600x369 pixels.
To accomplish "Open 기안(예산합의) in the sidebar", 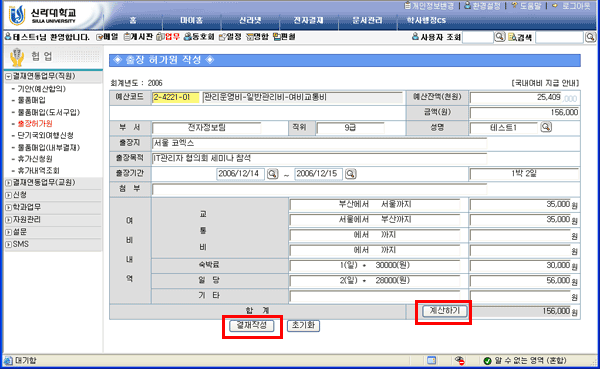I will pyautogui.click(x=41, y=88).
